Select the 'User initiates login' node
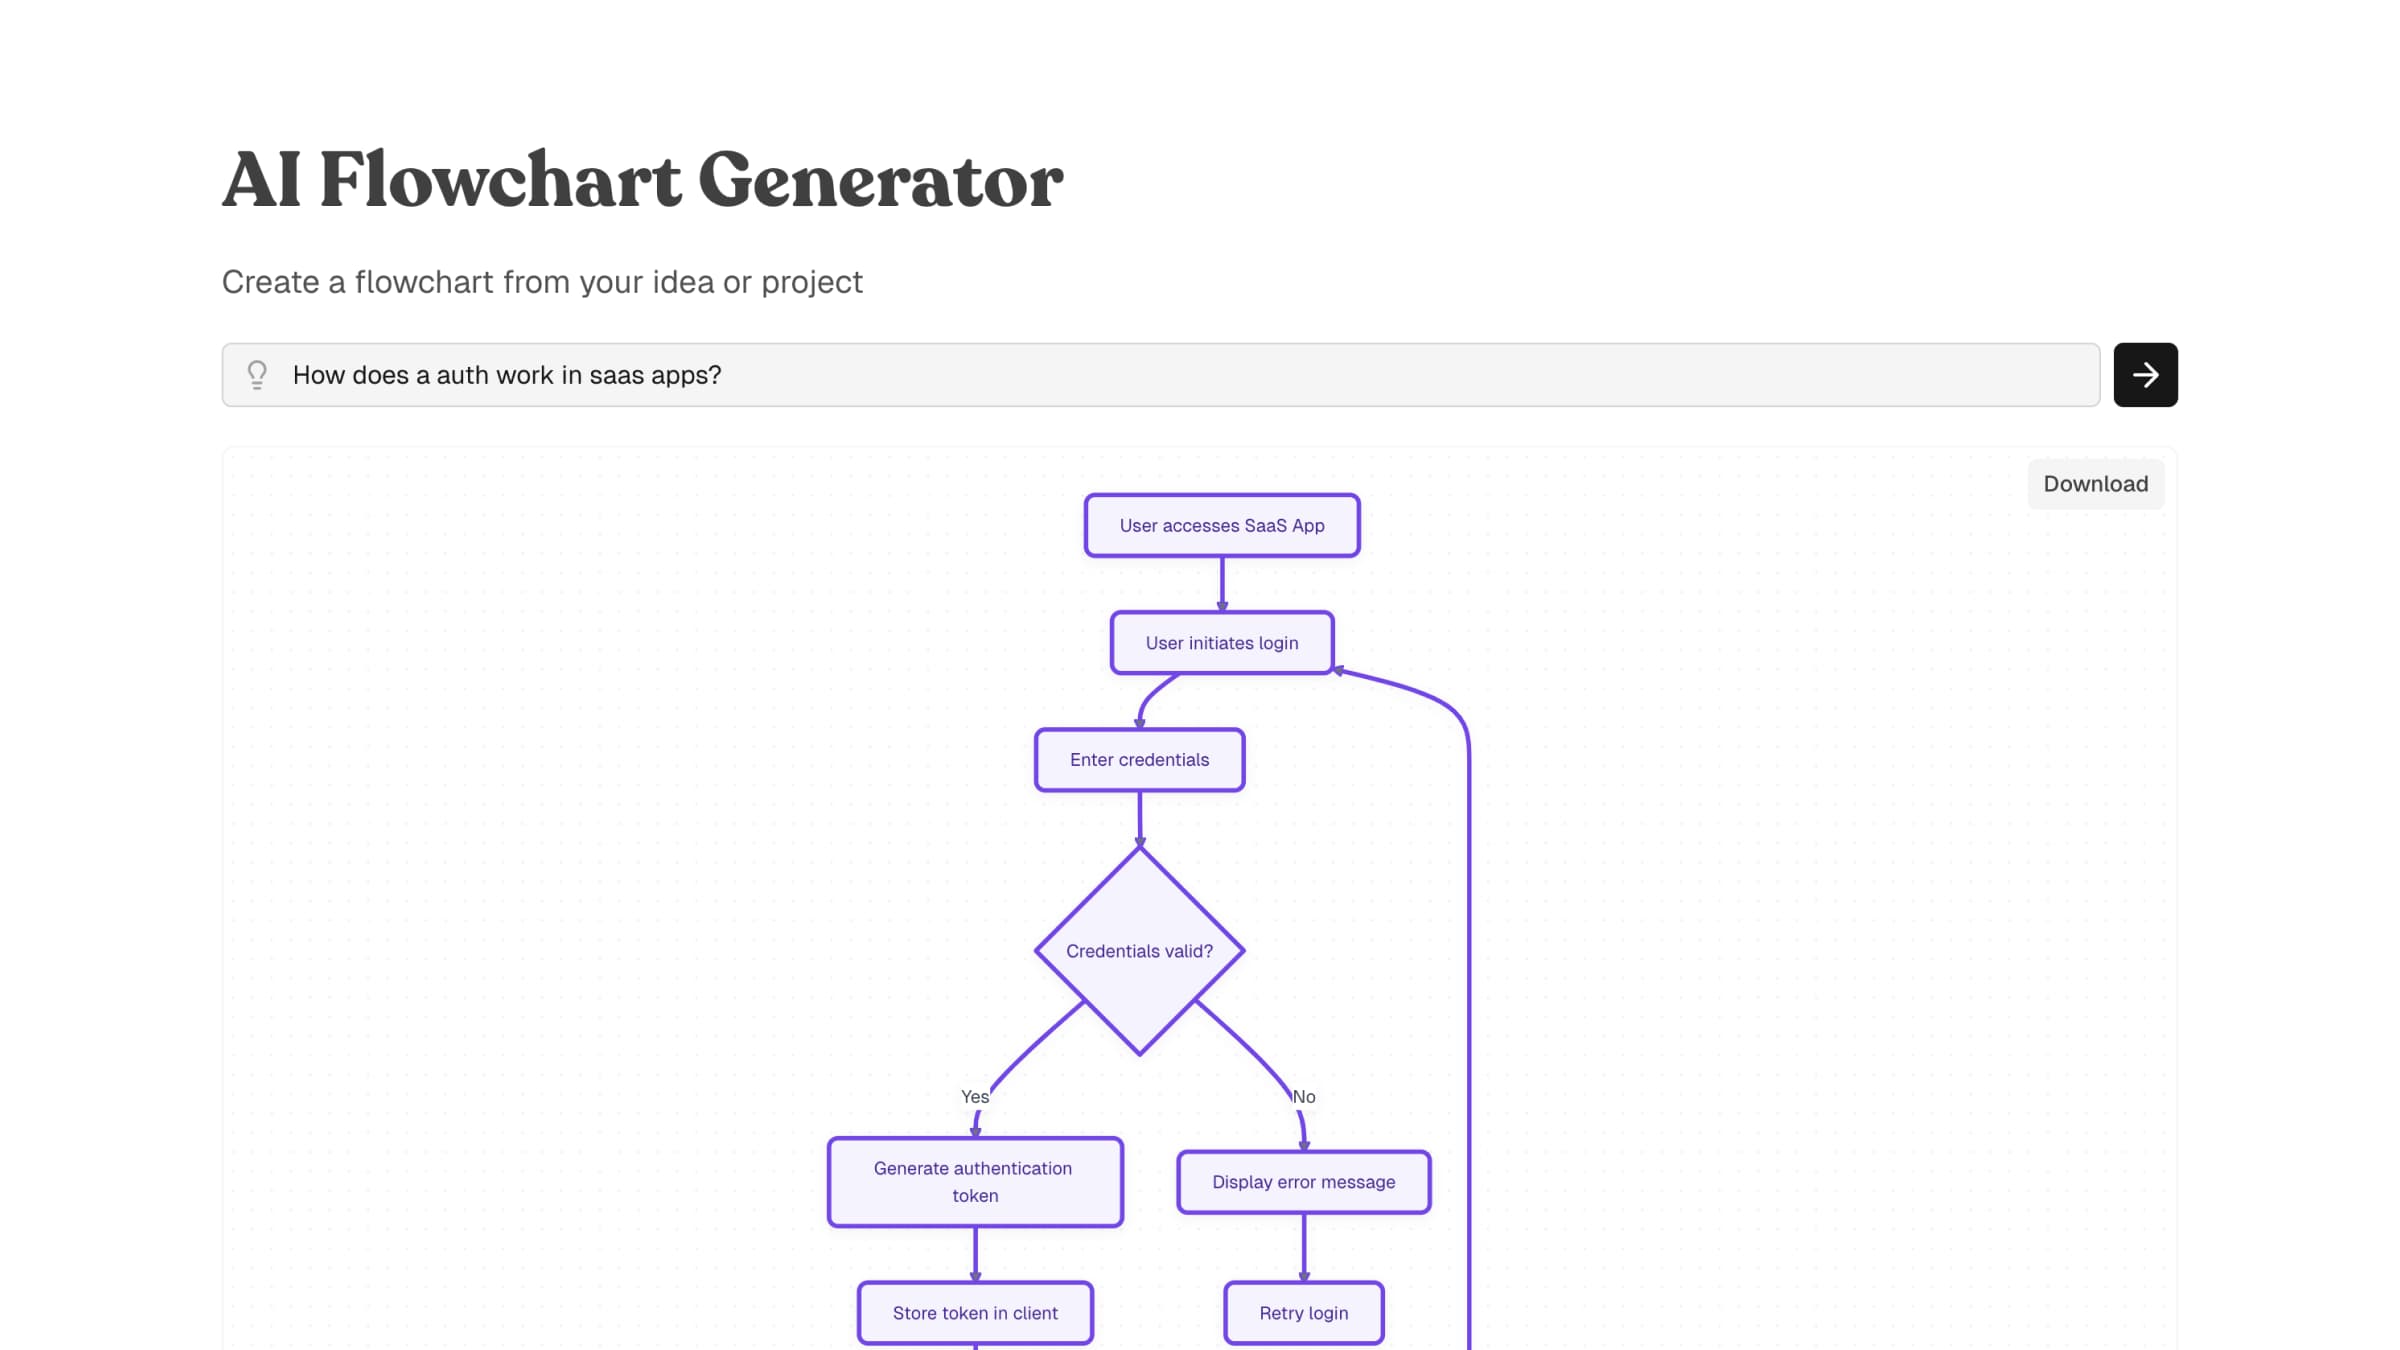Image resolution: width=2400 pixels, height=1350 pixels. coord(1221,643)
